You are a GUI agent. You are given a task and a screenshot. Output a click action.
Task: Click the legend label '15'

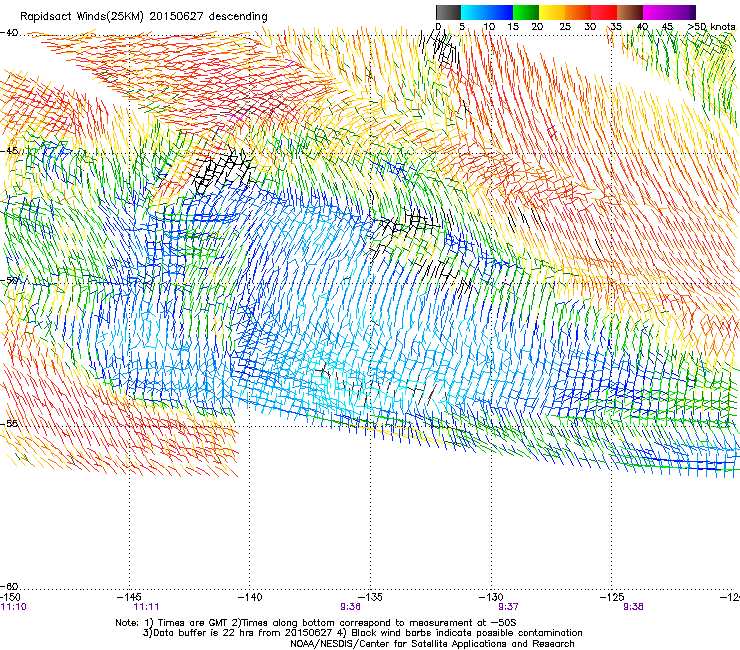click(x=513, y=27)
